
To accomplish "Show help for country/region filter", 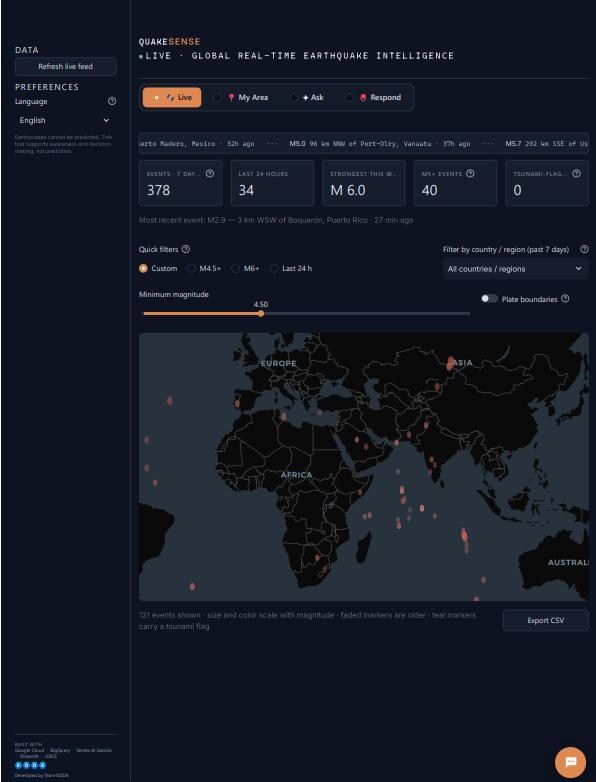I will point(585,249).
